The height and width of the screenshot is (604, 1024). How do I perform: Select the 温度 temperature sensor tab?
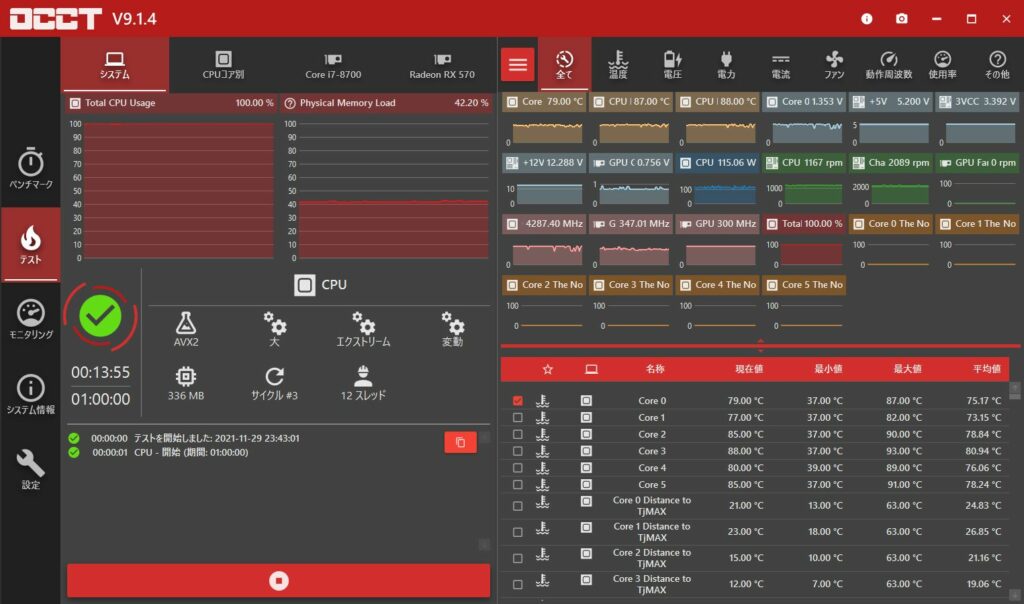point(619,65)
